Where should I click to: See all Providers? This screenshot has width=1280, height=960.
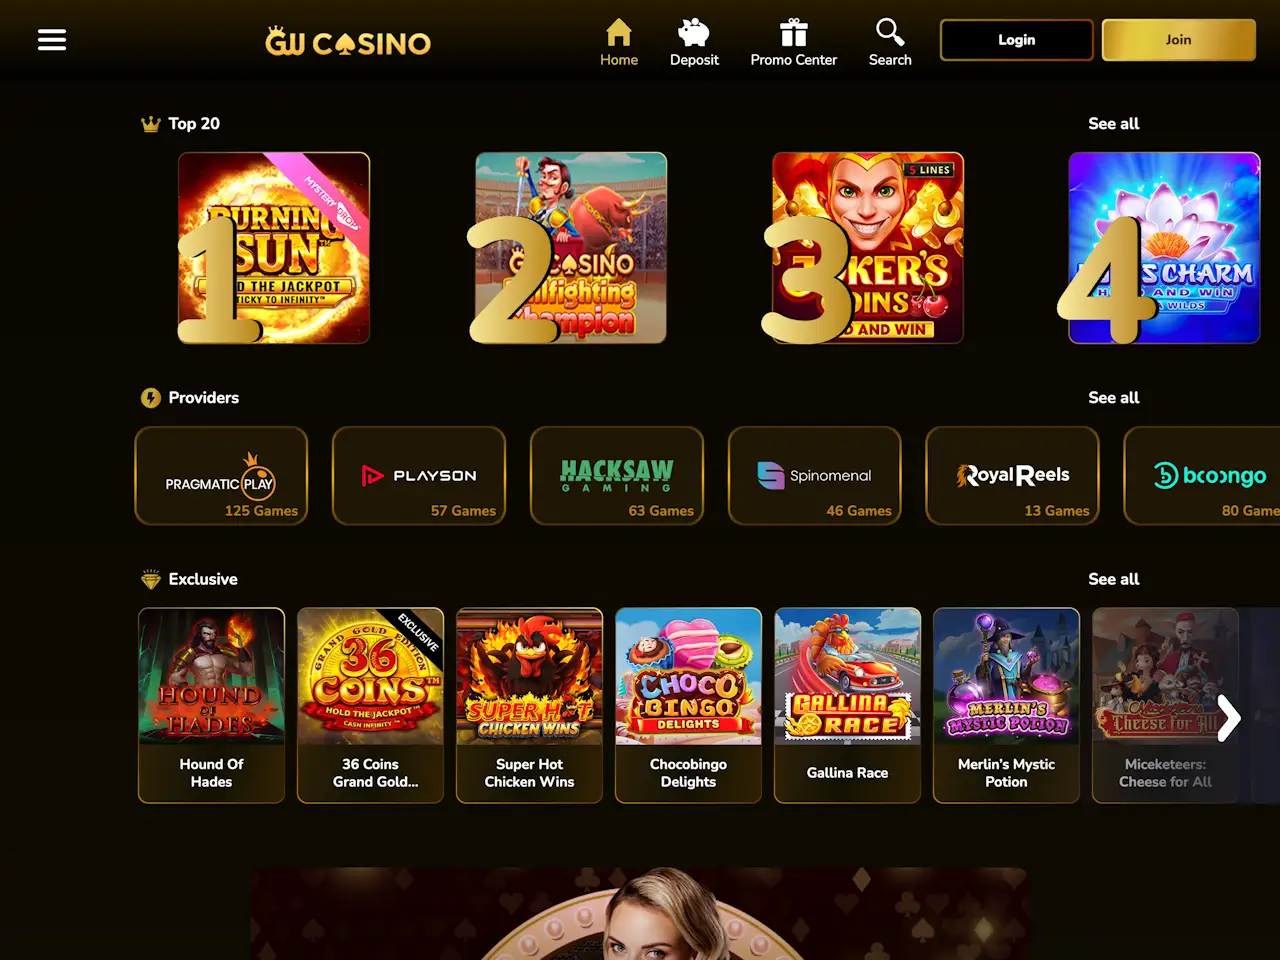click(1114, 398)
